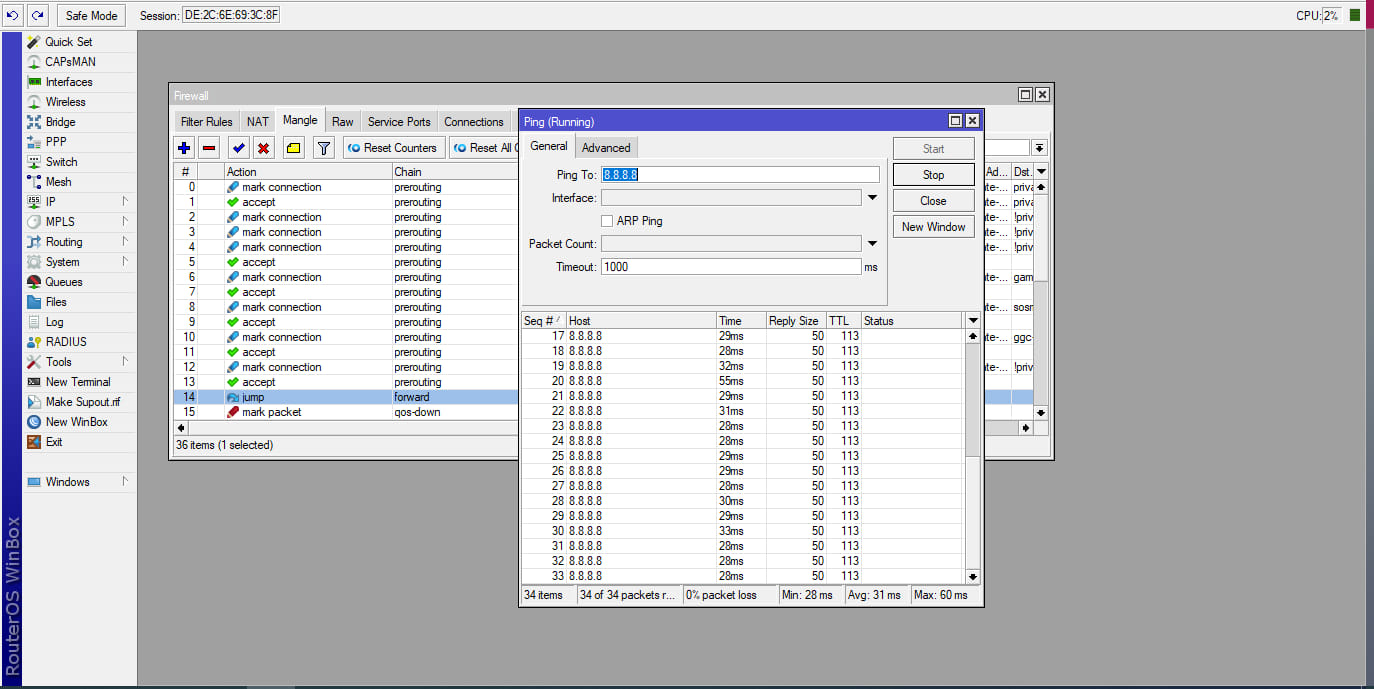Select rule 15 mark packet qos-down

(x=346, y=412)
